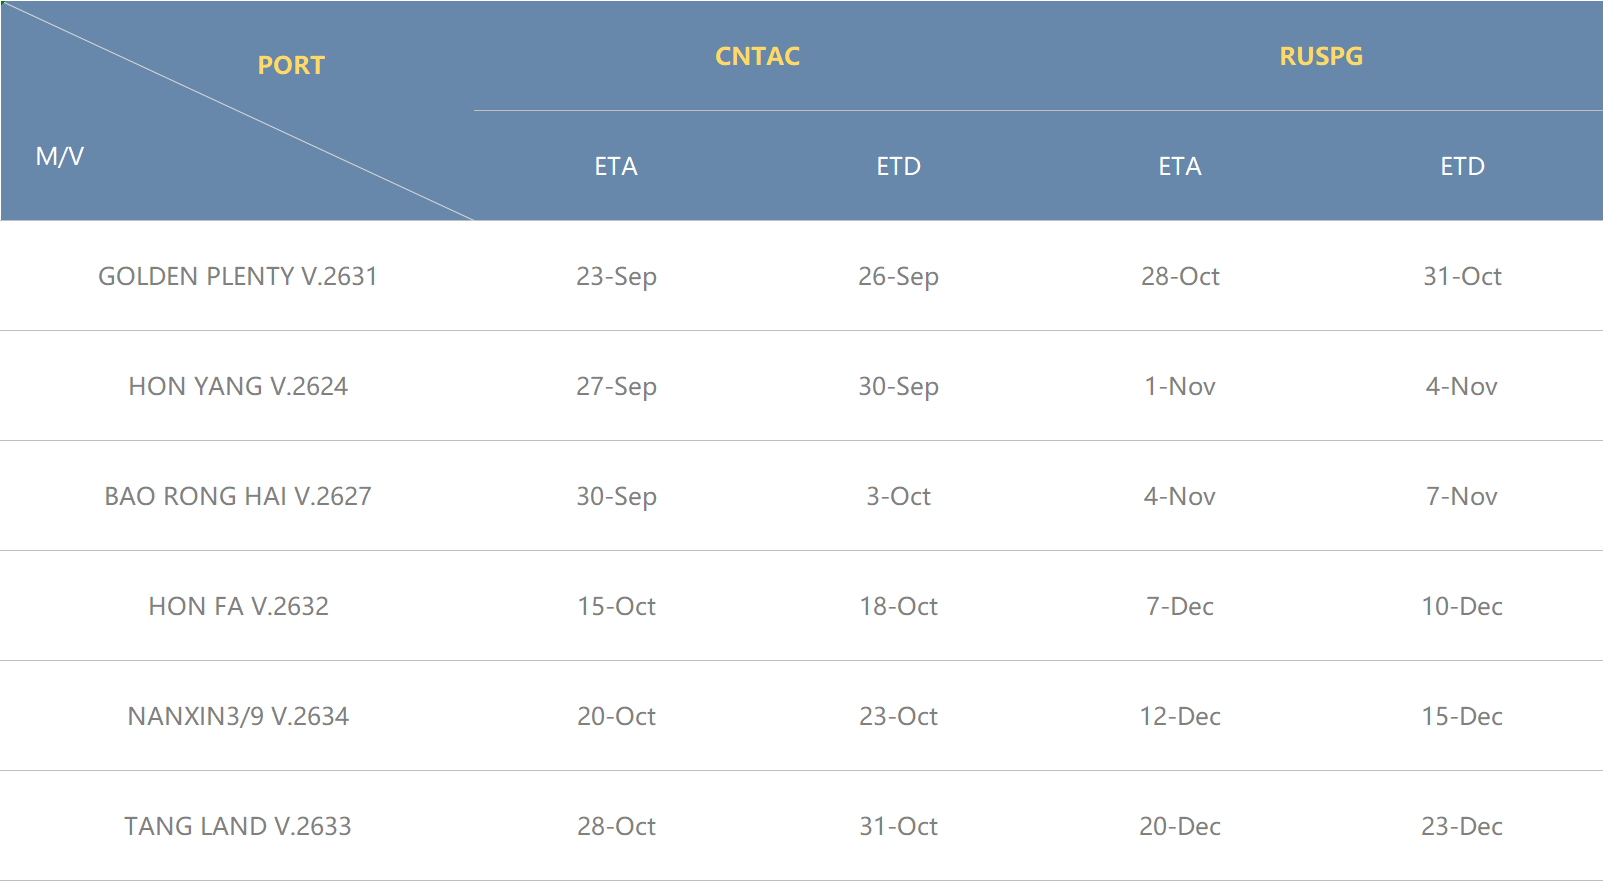This screenshot has width=1603, height=882.
Task: Click the CNTAC ETA subheader
Action: [x=616, y=166]
